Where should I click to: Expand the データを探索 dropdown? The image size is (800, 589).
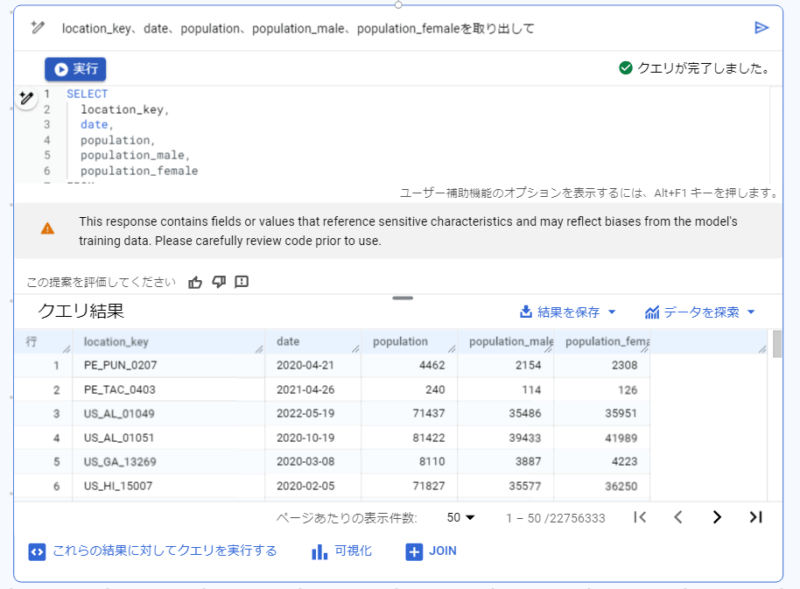[x=700, y=312]
